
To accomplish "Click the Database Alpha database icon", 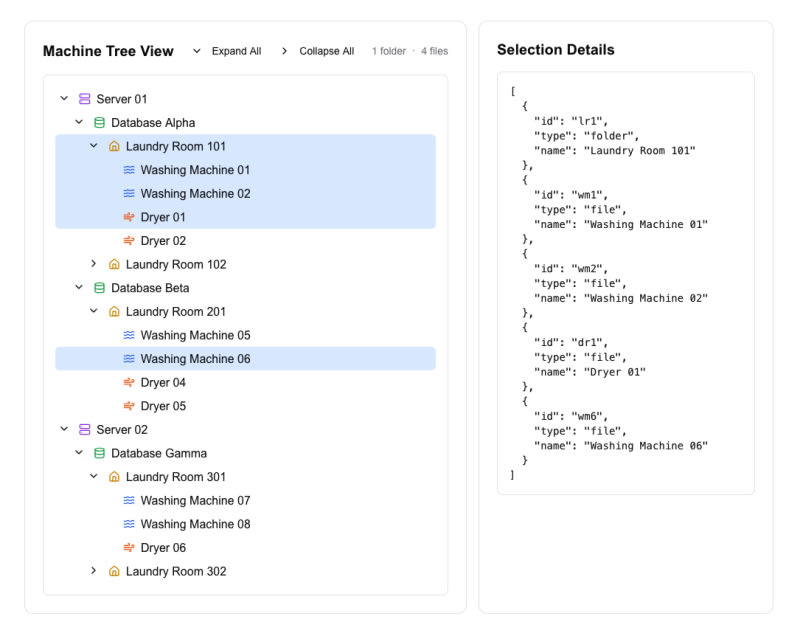I will 99,123.
